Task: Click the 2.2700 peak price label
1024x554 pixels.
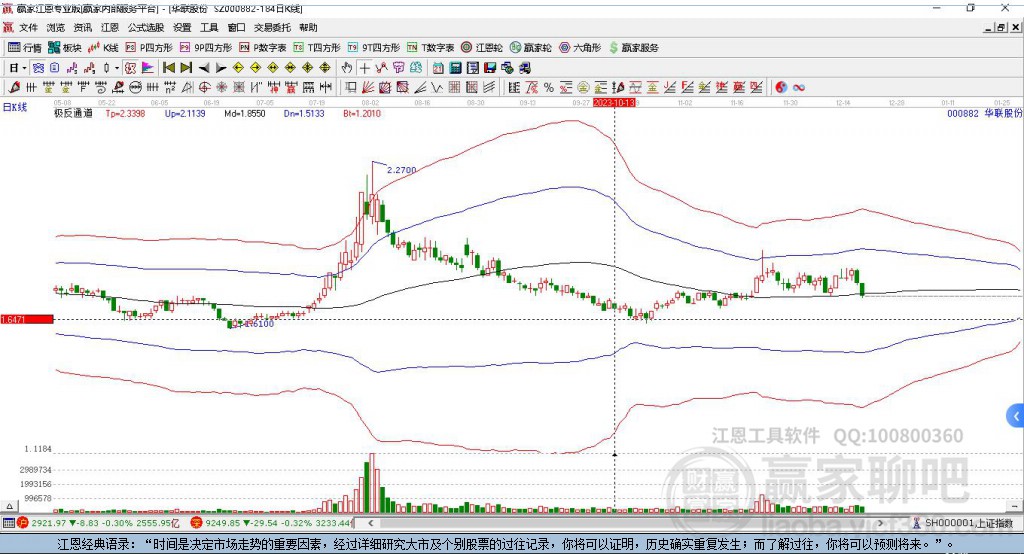Action: [x=401, y=170]
